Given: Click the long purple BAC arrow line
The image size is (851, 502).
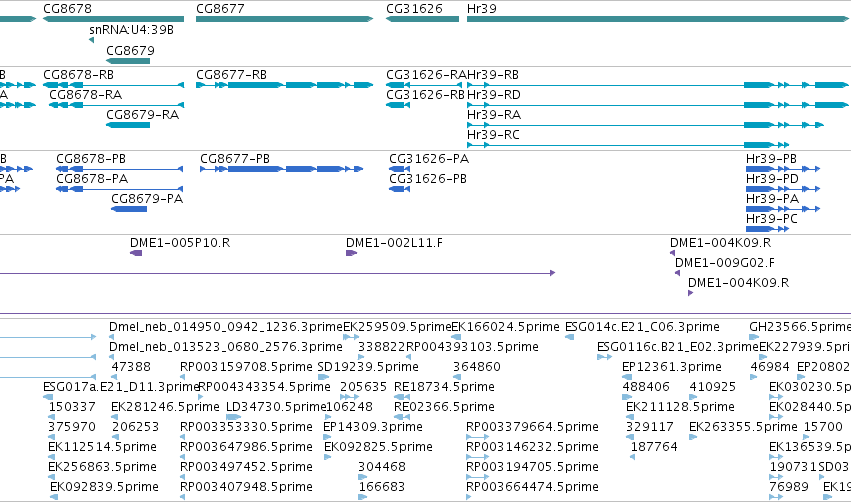Looking at the screenshot, I should pos(277,273).
